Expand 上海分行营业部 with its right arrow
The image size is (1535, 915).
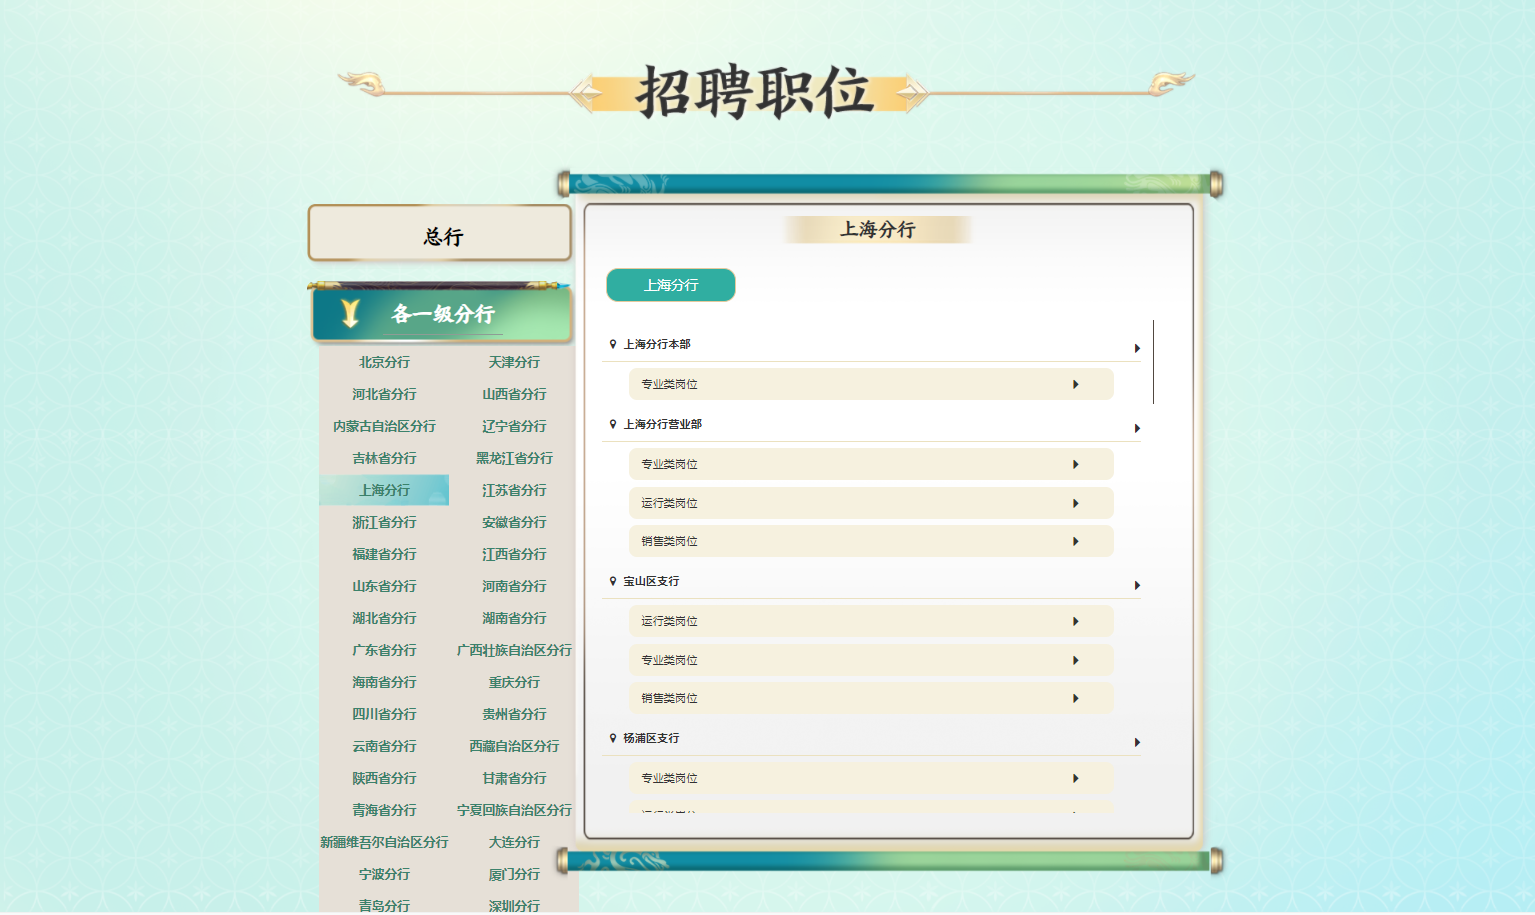(x=1137, y=428)
